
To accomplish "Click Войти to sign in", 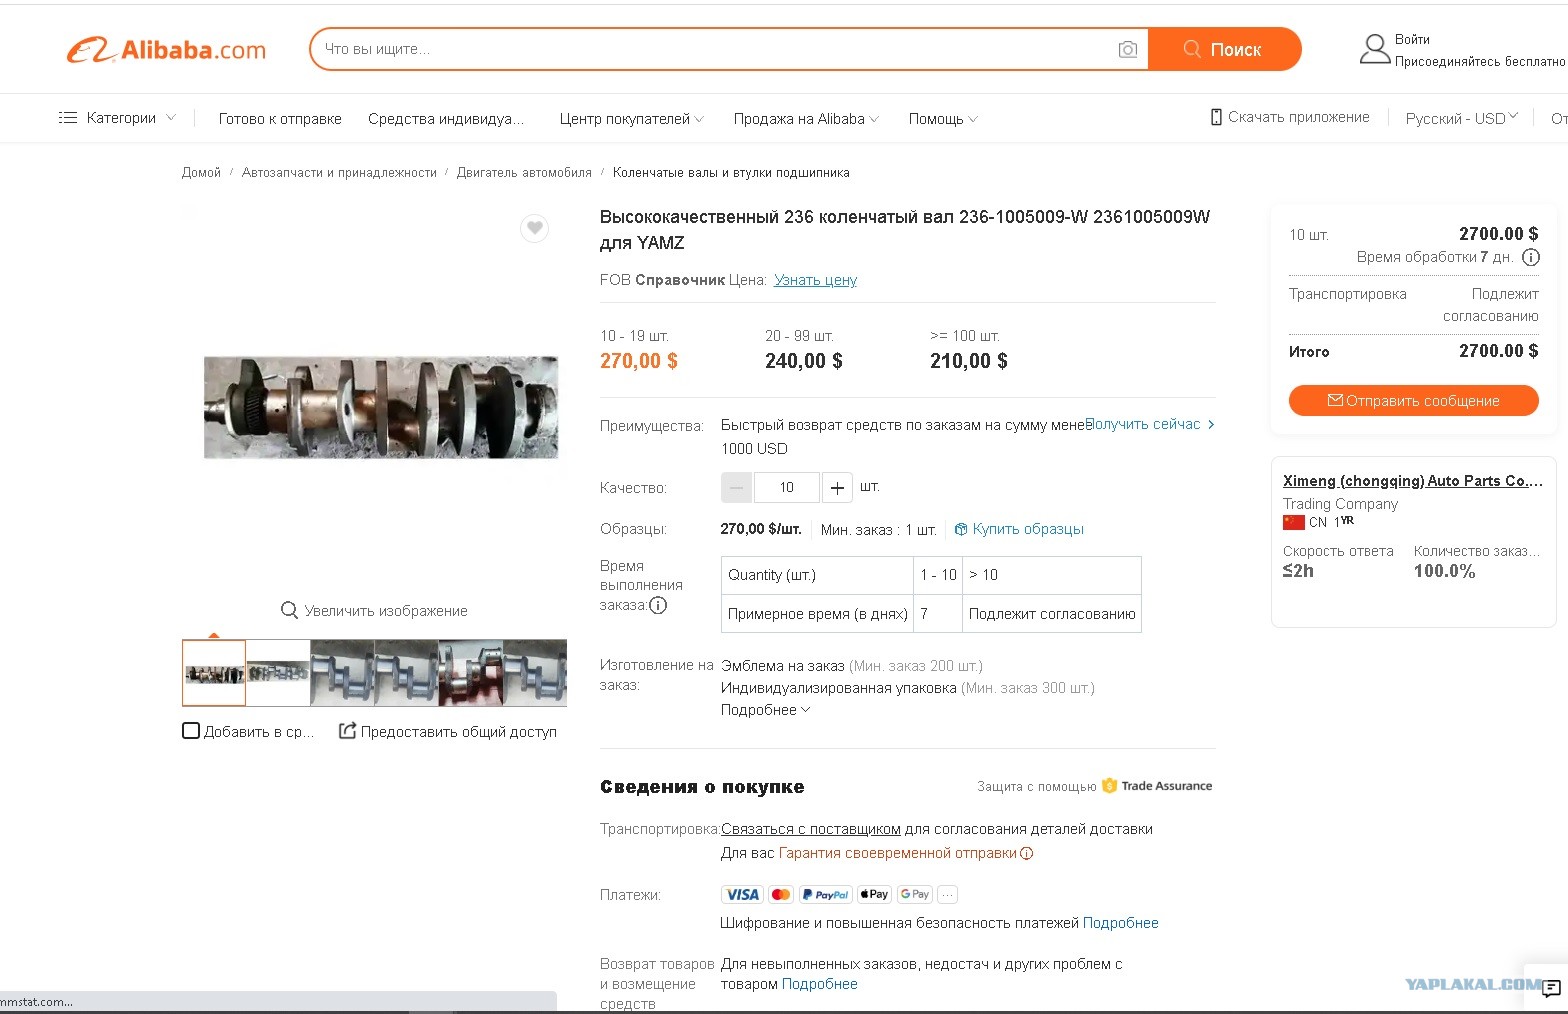I will click(x=1412, y=40).
